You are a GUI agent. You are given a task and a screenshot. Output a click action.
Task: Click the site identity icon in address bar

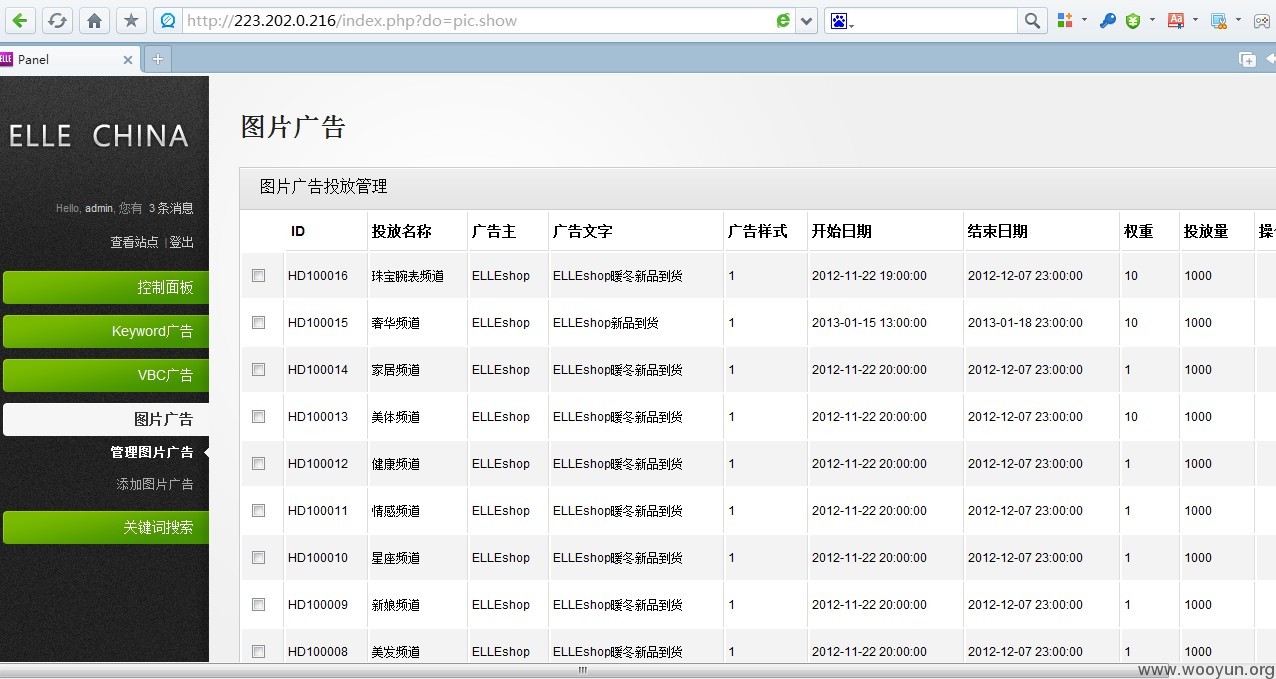click(x=168, y=20)
